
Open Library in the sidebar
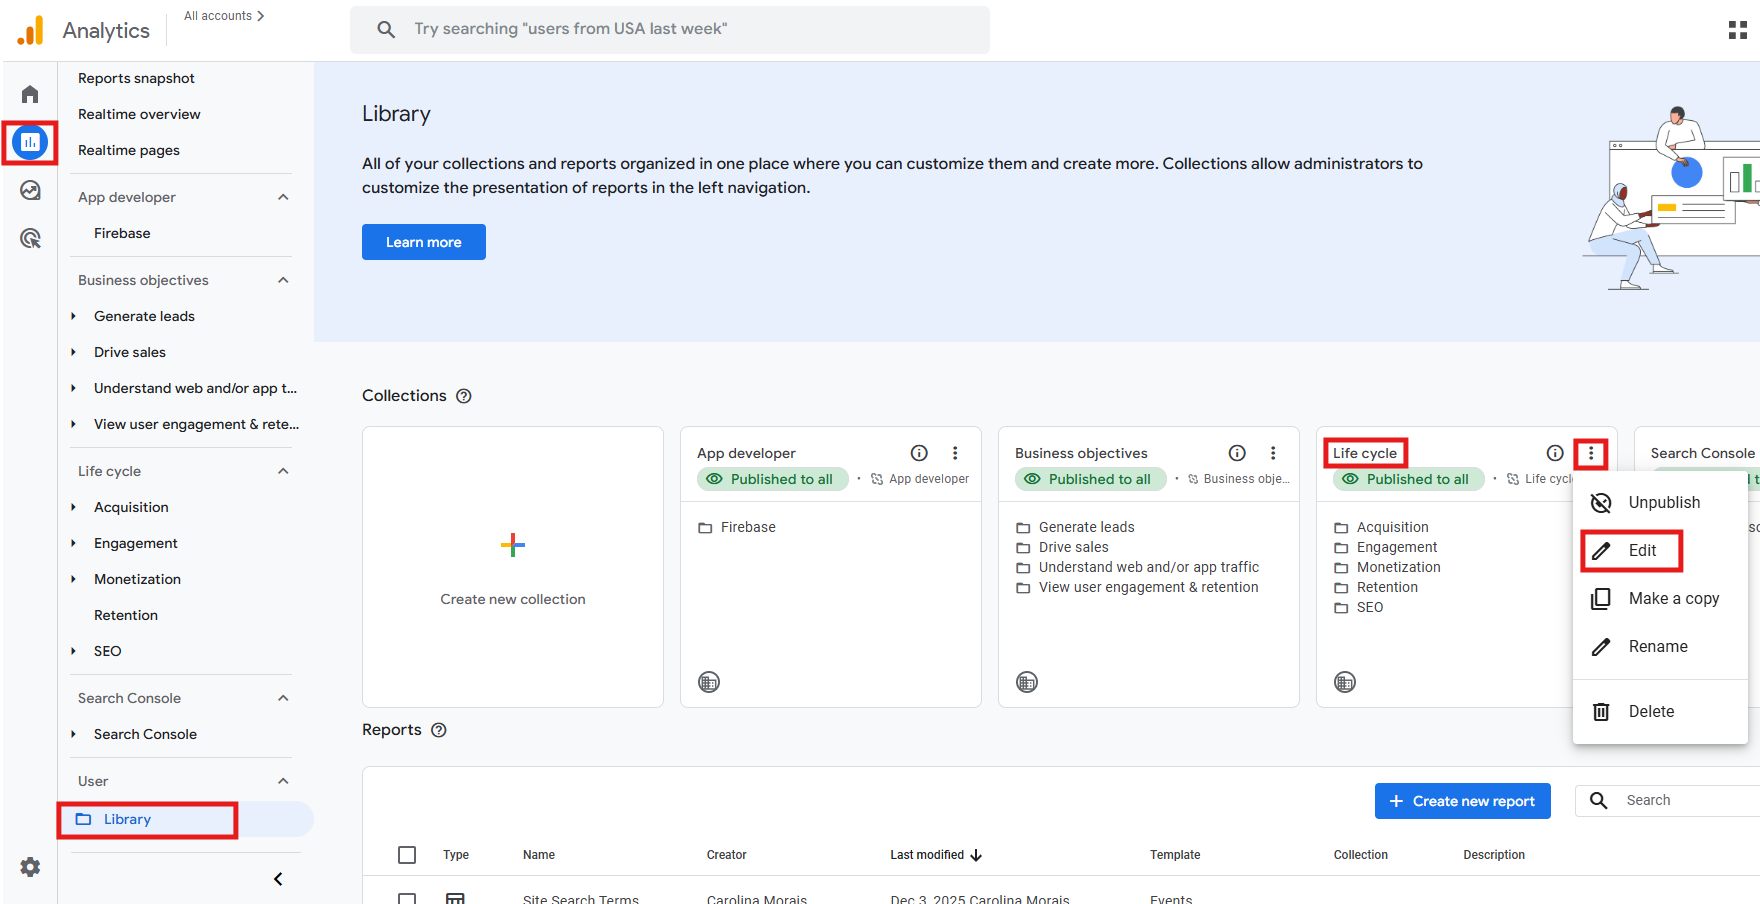pyautogui.click(x=186, y=819)
